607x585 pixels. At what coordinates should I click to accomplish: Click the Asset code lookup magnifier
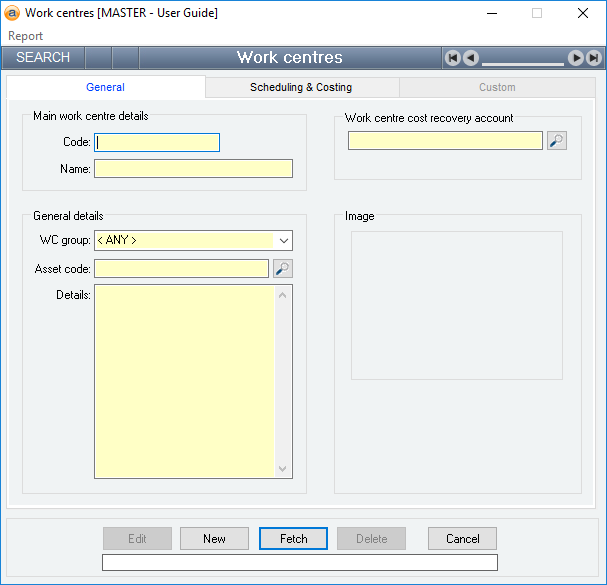(283, 269)
